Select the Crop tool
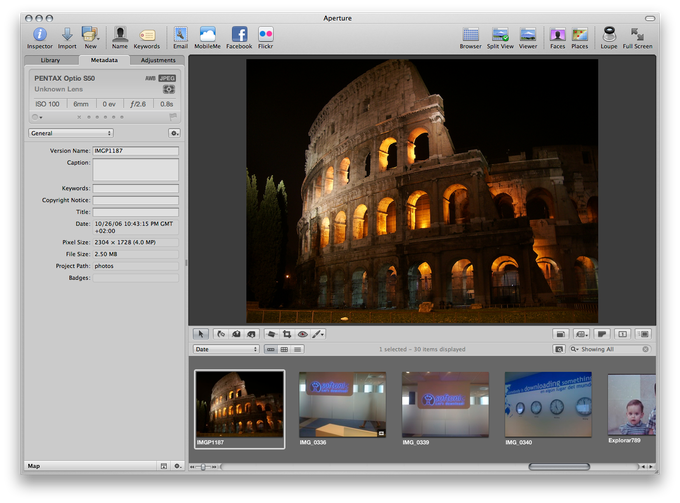 click(x=287, y=334)
